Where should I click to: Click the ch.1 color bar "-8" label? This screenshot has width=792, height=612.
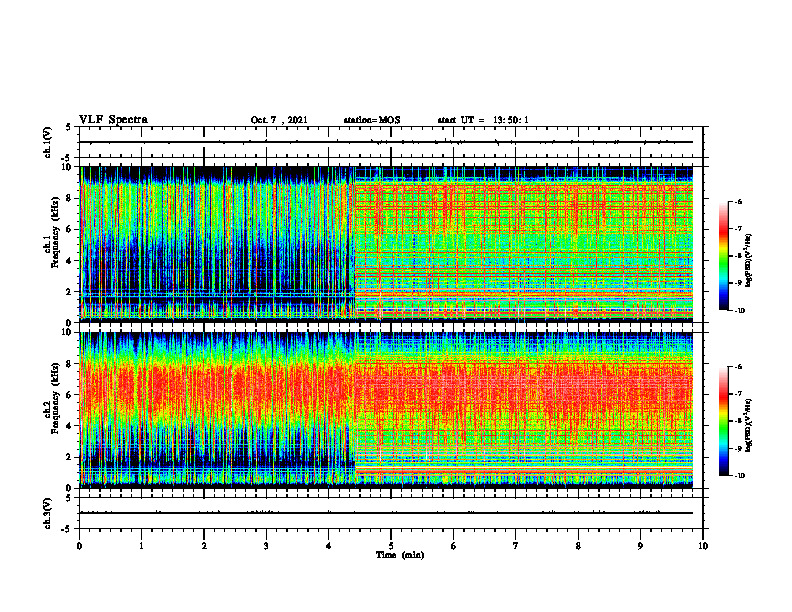[738, 257]
